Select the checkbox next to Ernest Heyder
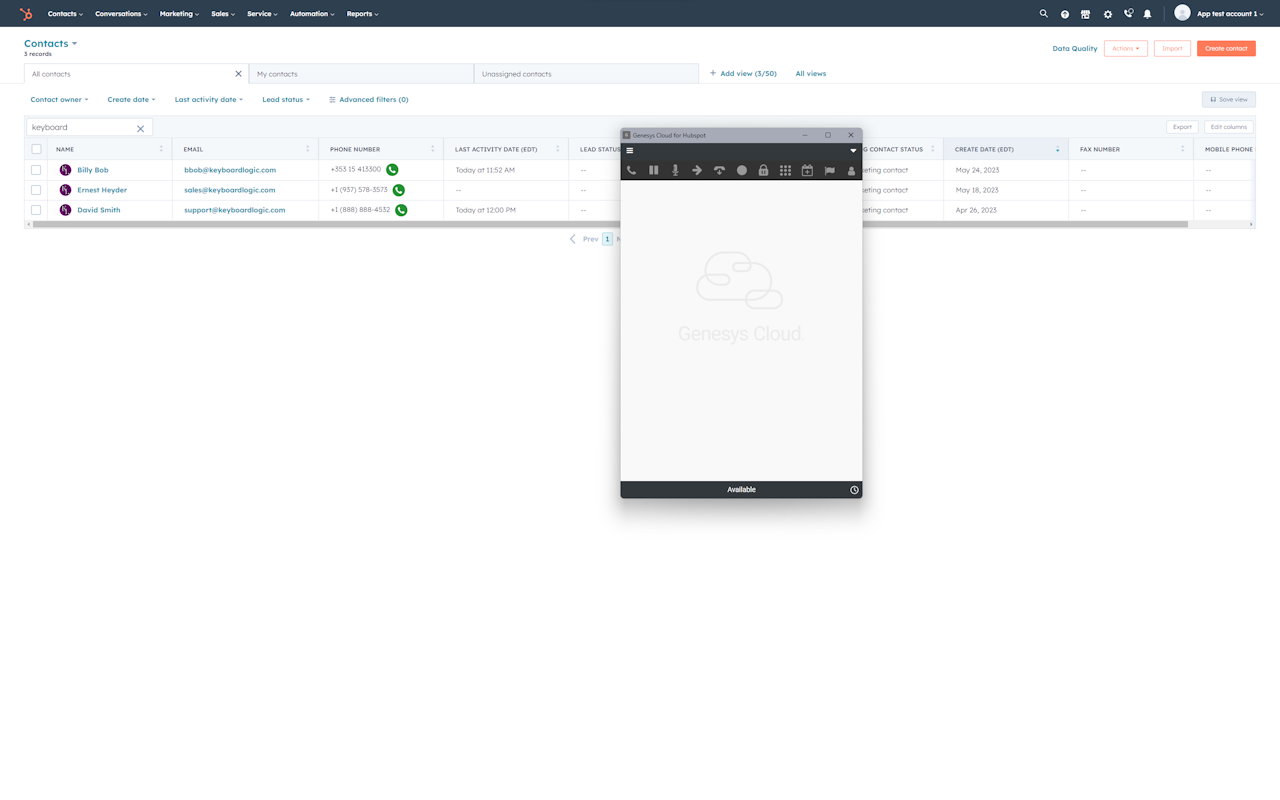1280x800 pixels. point(36,190)
